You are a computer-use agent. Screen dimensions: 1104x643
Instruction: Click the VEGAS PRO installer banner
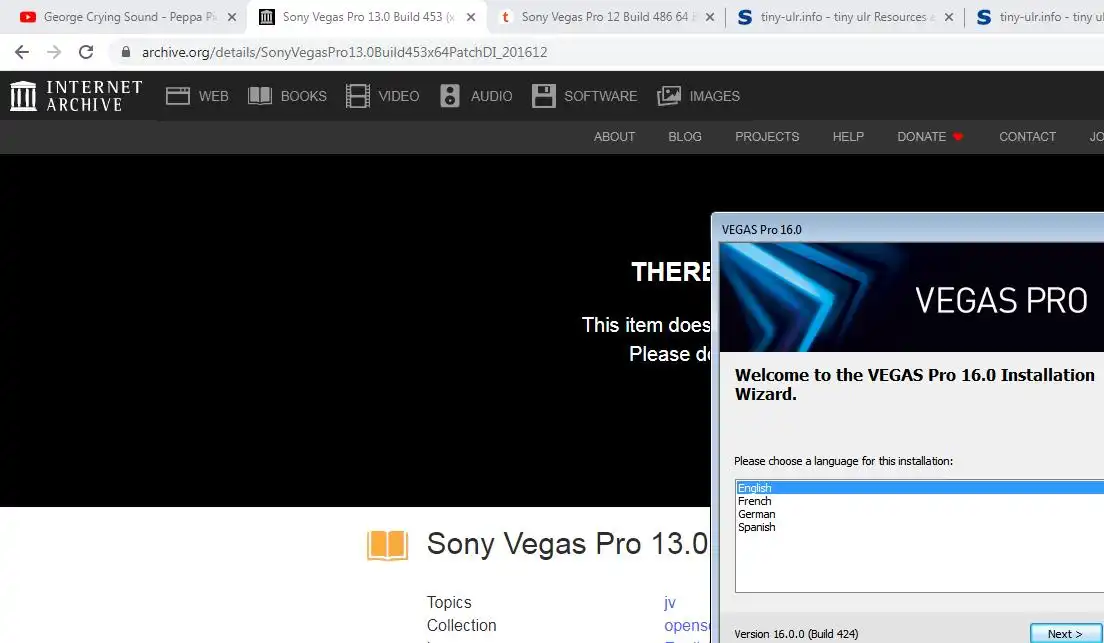(912, 297)
